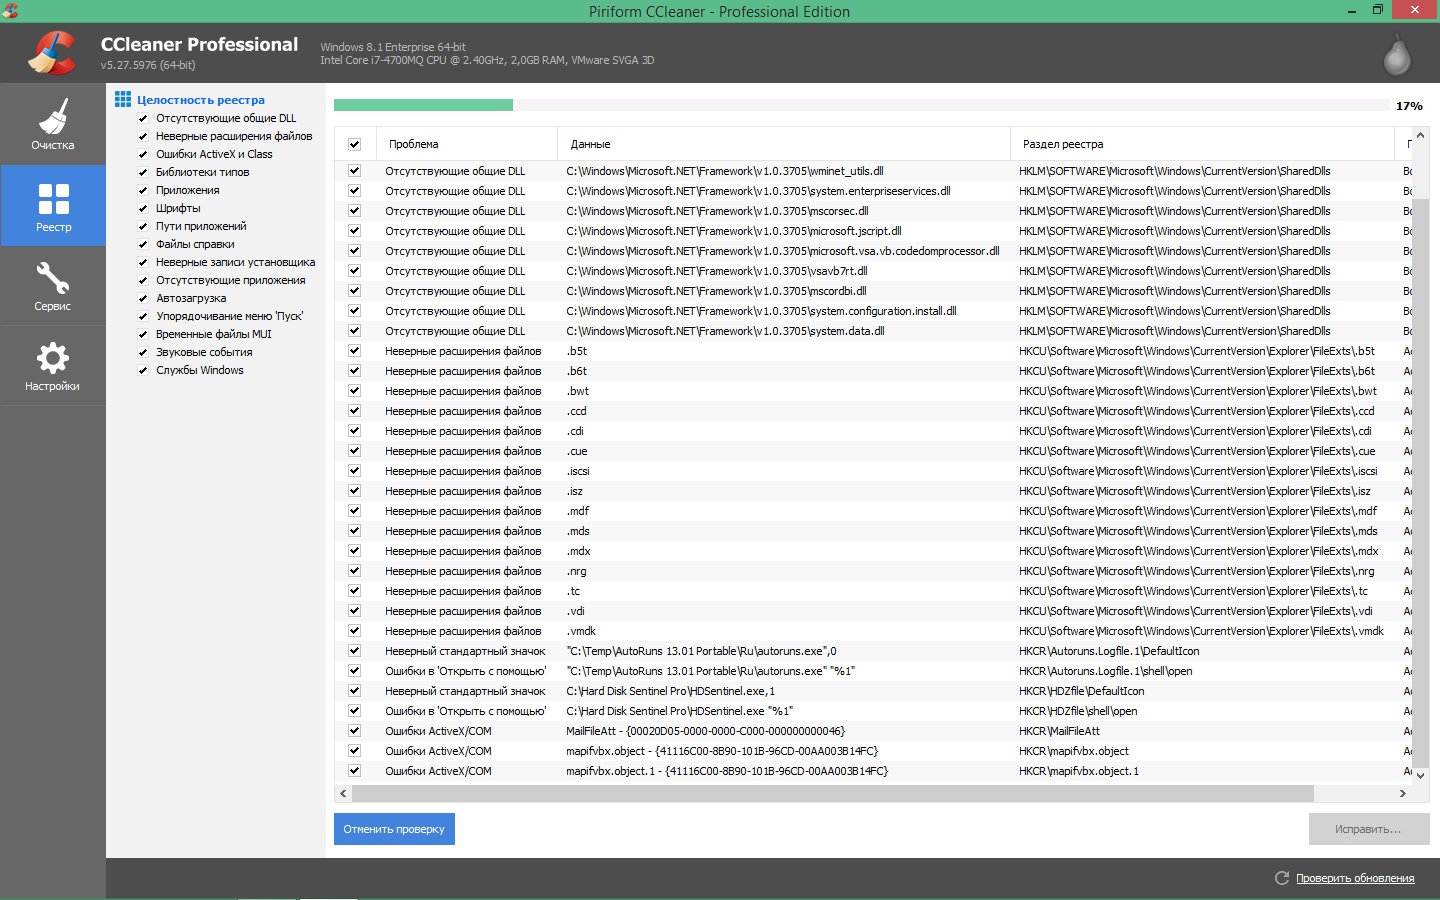
Task: Open the Сервис tools section
Action: (x=52, y=286)
